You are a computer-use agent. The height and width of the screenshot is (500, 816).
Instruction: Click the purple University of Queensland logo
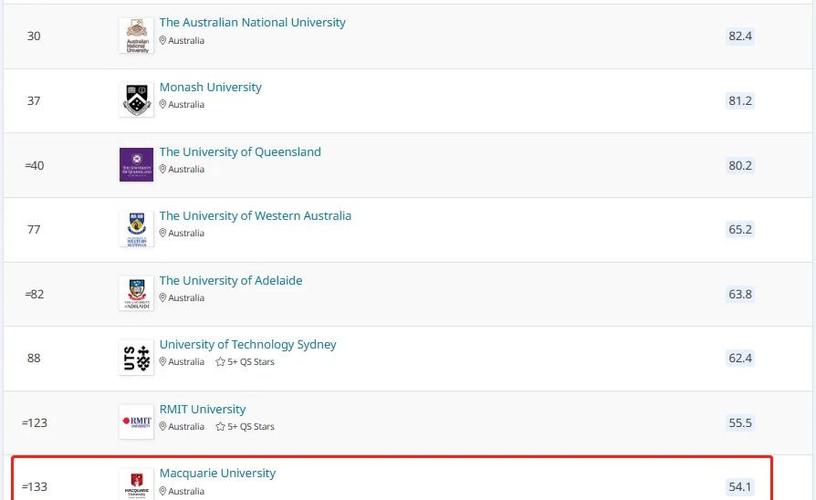(x=136, y=165)
